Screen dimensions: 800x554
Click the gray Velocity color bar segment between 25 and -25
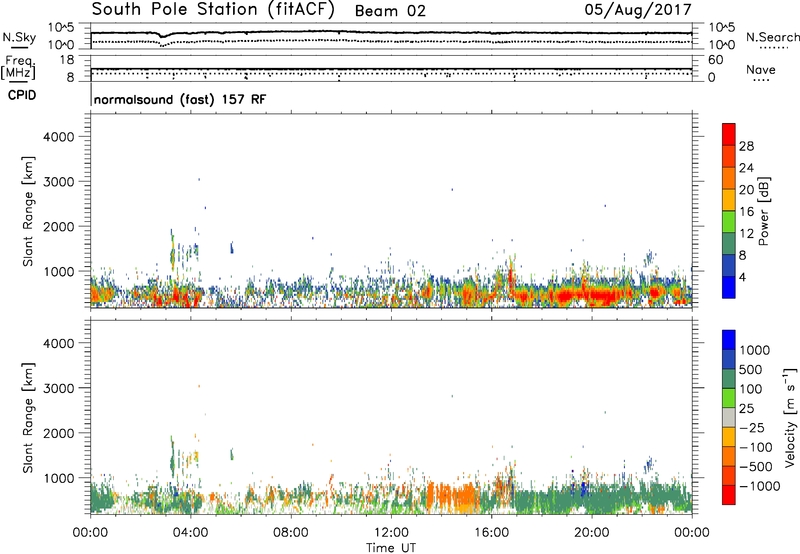pos(729,417)
